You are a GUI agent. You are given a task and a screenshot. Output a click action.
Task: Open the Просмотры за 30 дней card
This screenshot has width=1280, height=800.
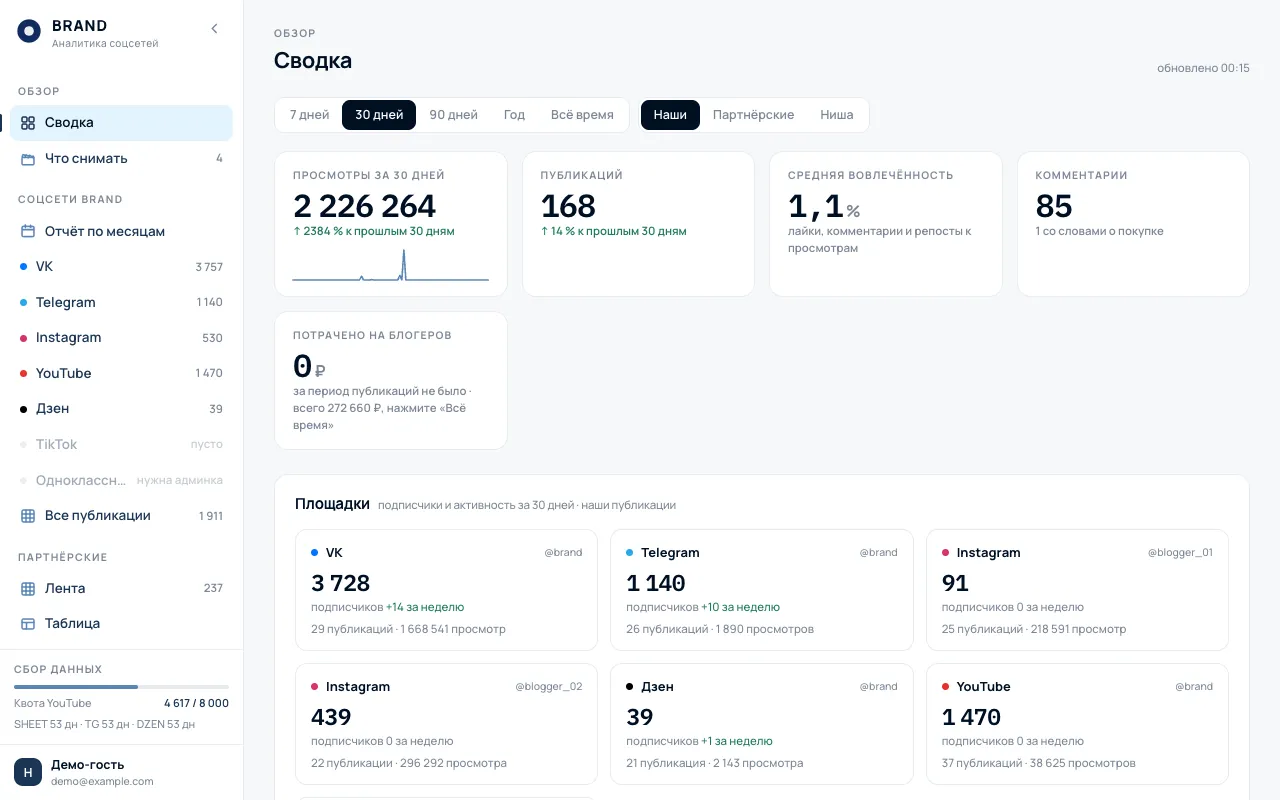click(x=391, y=224)
